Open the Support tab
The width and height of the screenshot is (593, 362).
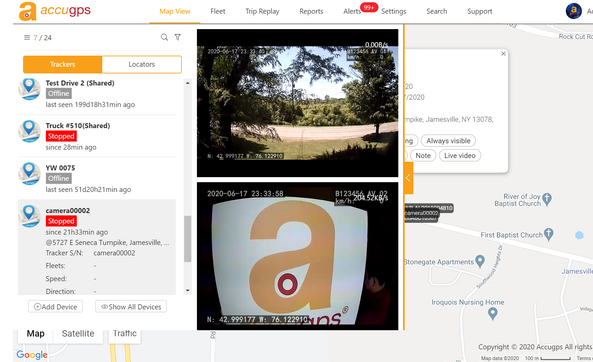pos(480,11)
